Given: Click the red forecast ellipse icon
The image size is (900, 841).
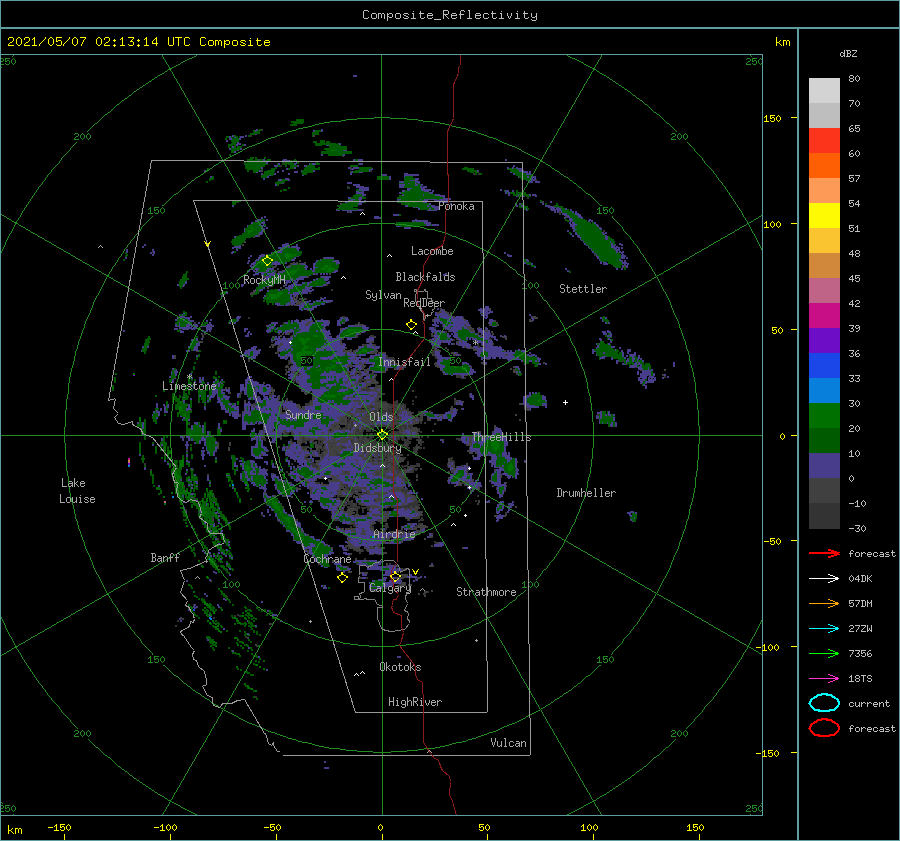Looking at the screenshot, I should [824, 728].
